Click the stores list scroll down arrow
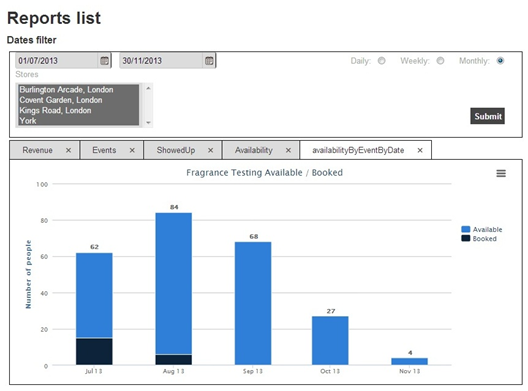Screen dimensions: 528x391 148,123
